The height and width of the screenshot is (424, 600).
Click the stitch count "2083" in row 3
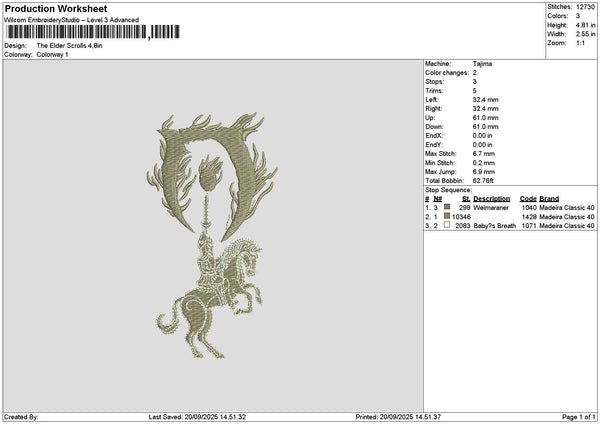click(463, 226)
